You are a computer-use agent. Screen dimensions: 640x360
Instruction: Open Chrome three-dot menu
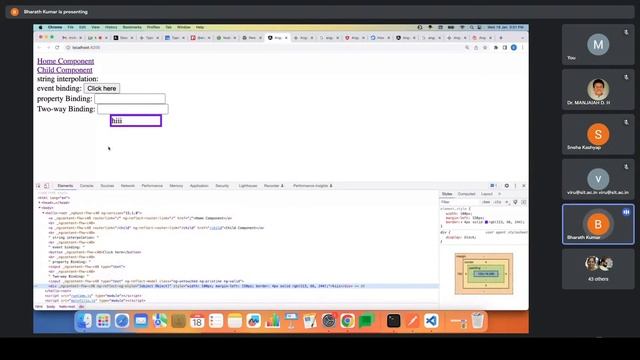tap(522, 48)
